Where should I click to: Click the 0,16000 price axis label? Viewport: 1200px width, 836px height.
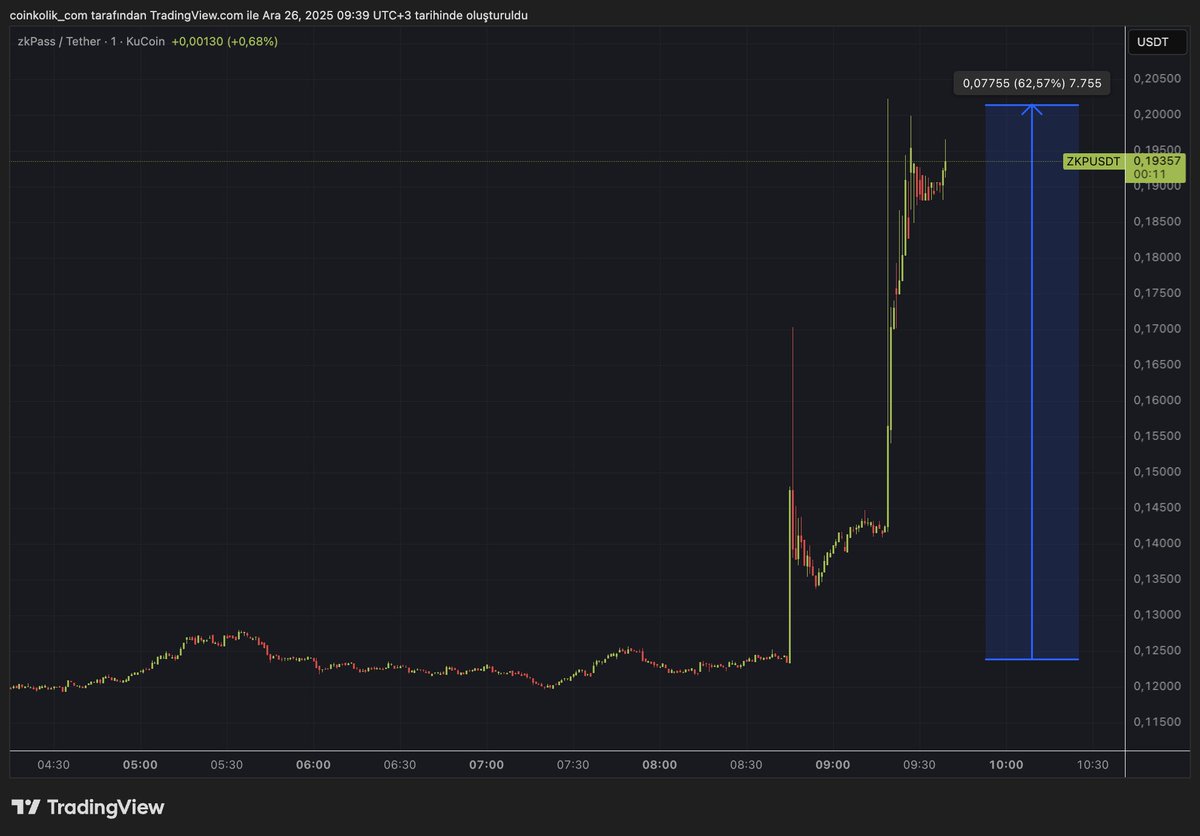pyautogui.click(x=1158, y=401)
